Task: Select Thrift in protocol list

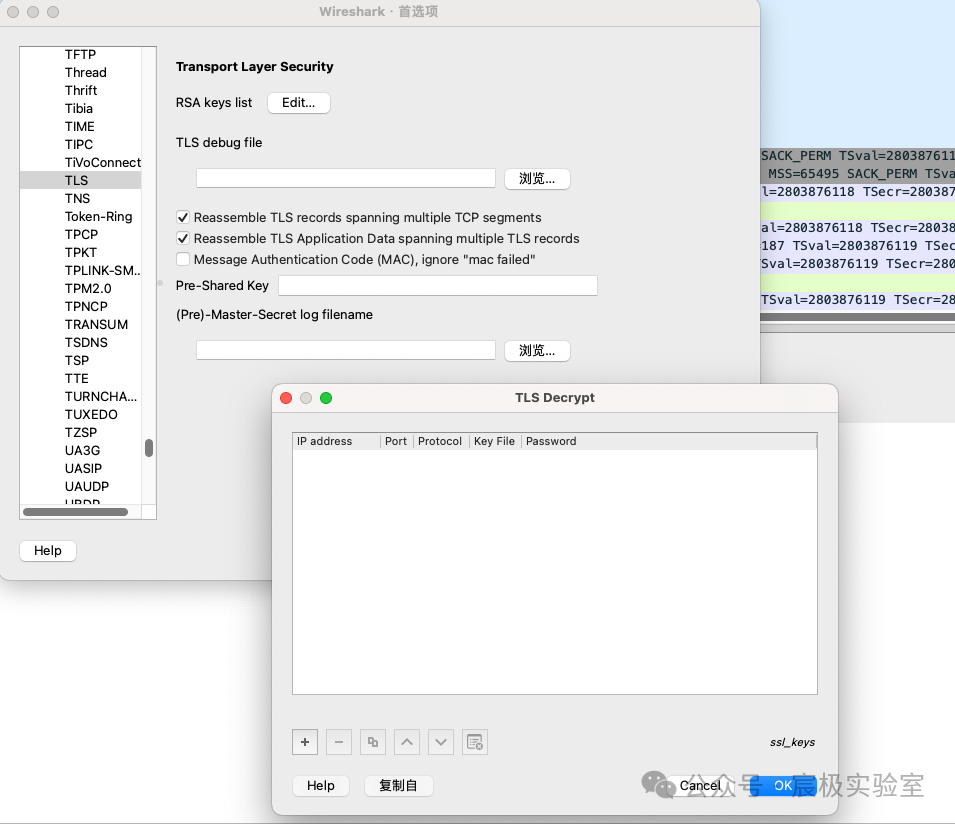Action: [x=80, y=91]
